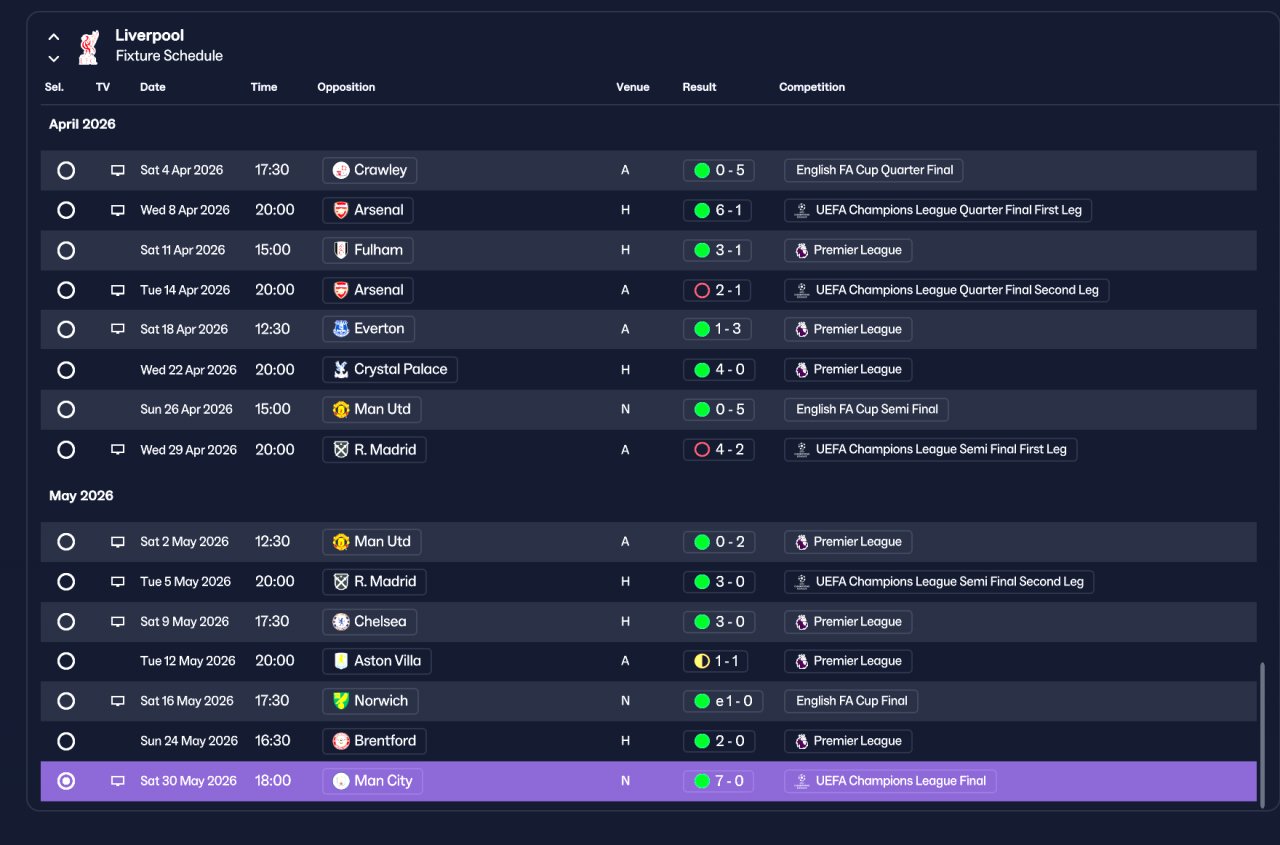Click the Crystal Palace badge icon
Image resolution: width=1280 pixels, height=845 pixels.
click(341, 369)
